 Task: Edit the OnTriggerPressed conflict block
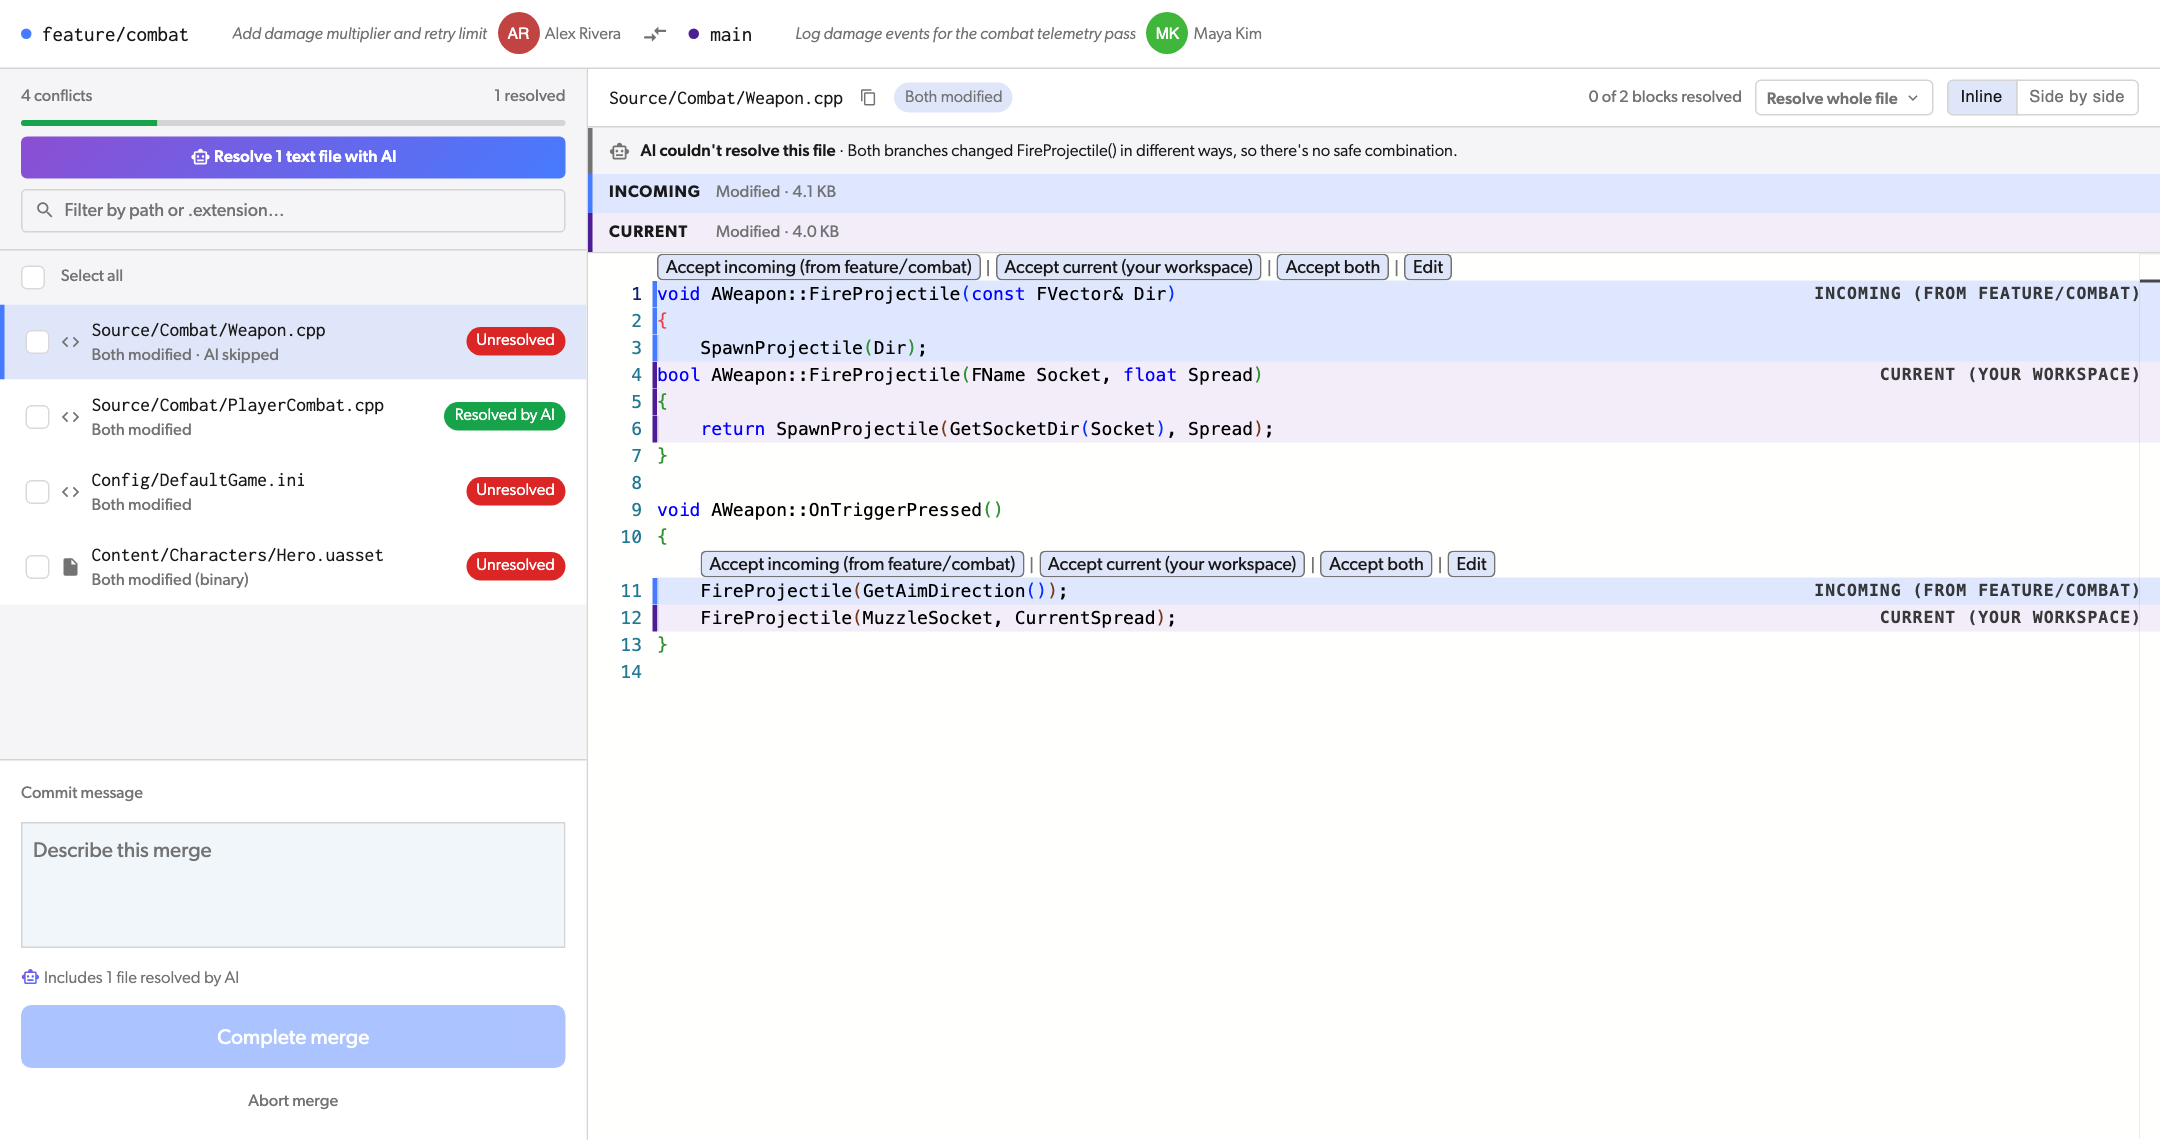pyautogui.click(x=1471, y=564)
